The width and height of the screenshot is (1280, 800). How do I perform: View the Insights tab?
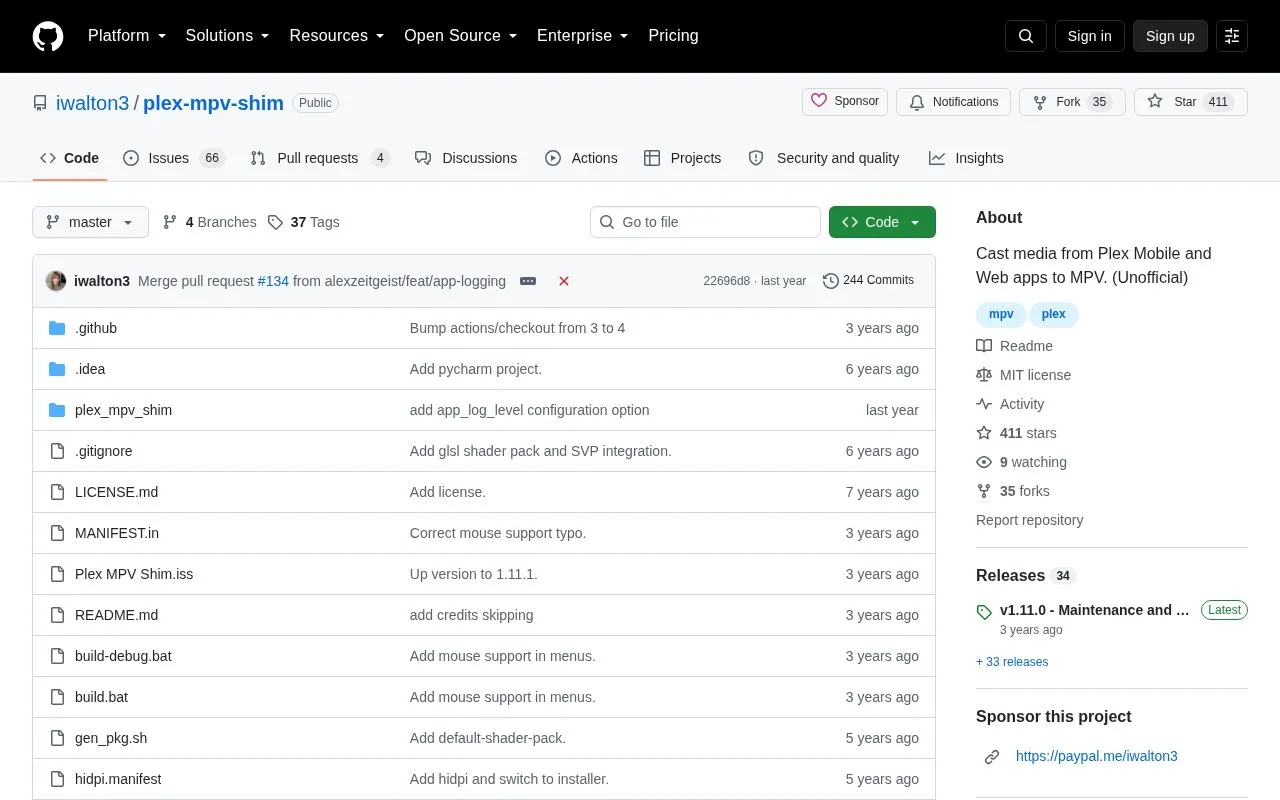pyautogui.click(x=966, y=158)
